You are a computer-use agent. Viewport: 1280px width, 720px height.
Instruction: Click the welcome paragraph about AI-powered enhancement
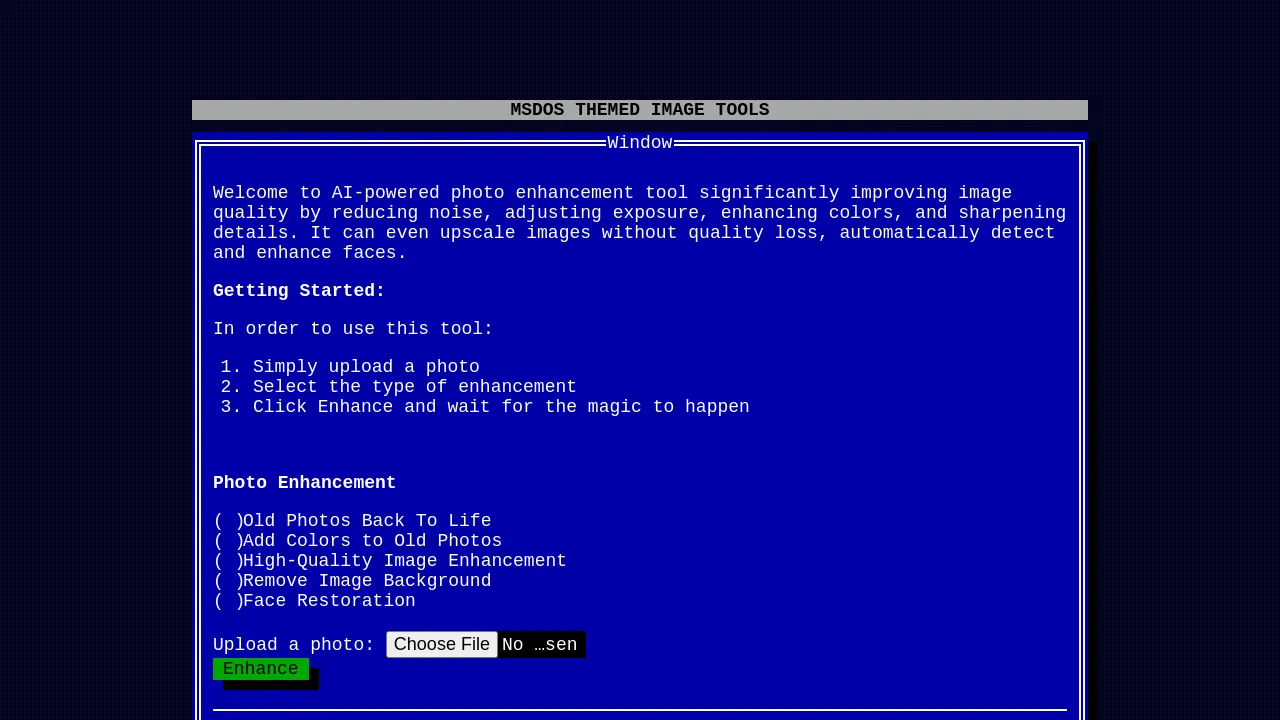(639, 222)
